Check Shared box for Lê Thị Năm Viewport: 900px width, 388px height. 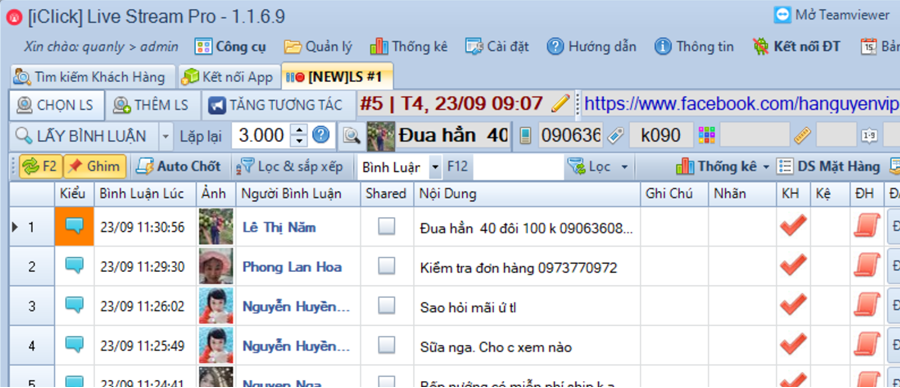[386, 227]
